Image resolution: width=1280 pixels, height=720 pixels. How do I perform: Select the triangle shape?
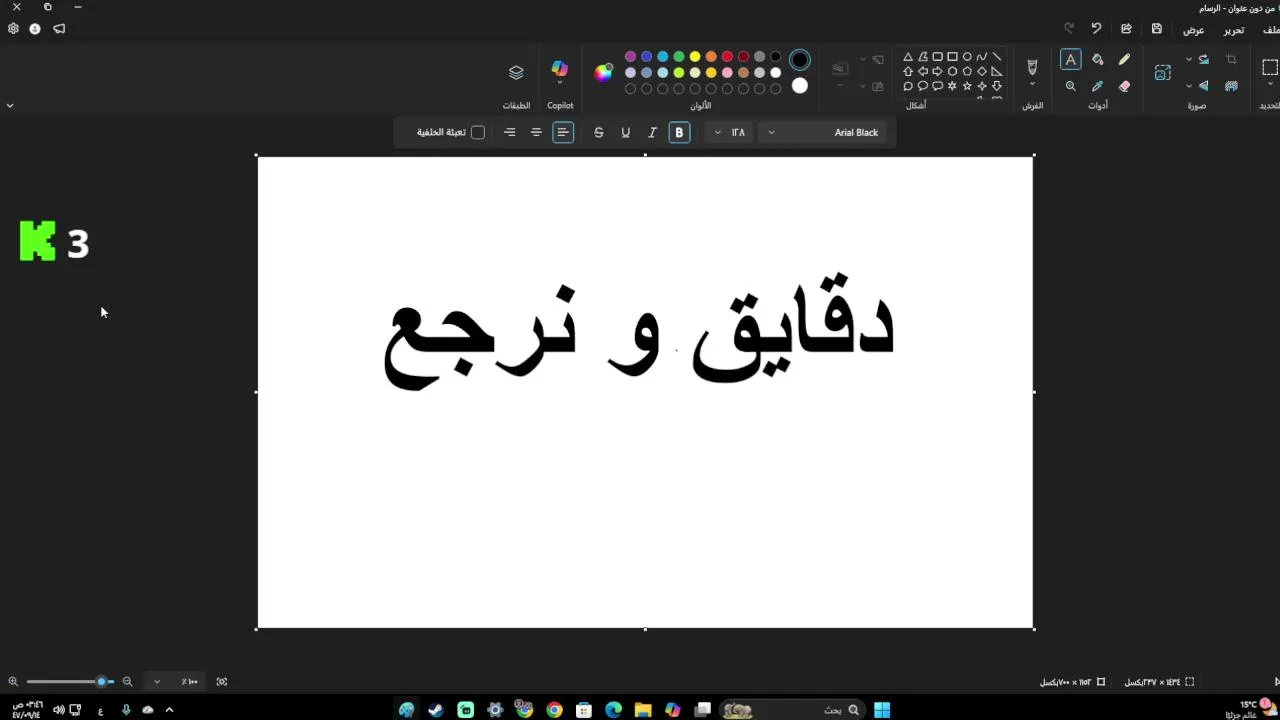908,57
